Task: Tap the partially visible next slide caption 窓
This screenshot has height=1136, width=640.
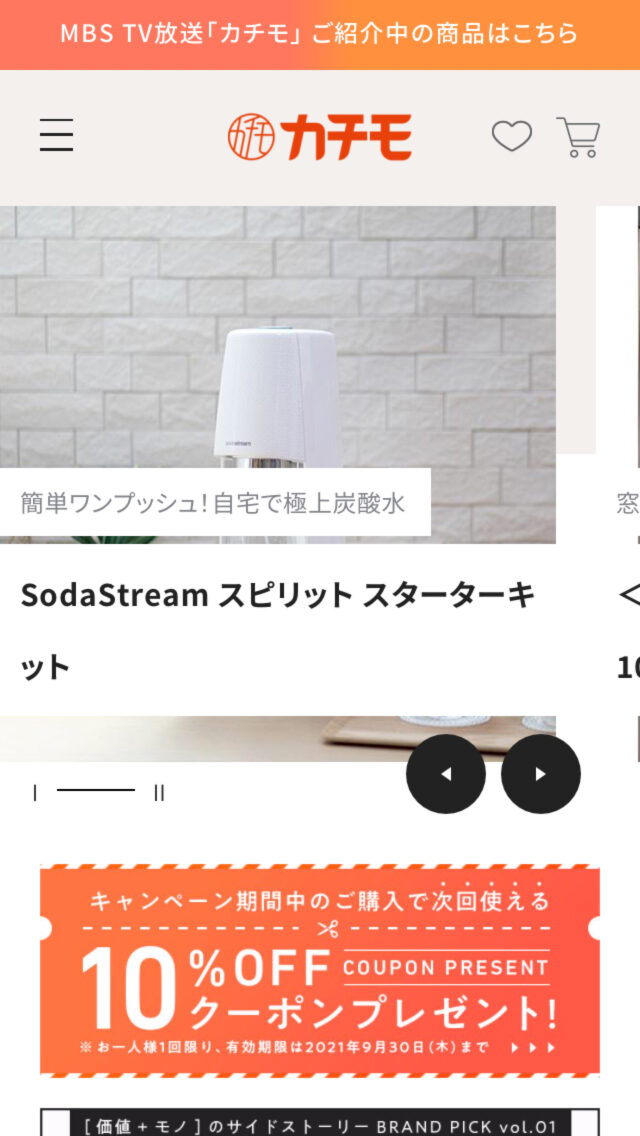Action: (x=628, y=503)
